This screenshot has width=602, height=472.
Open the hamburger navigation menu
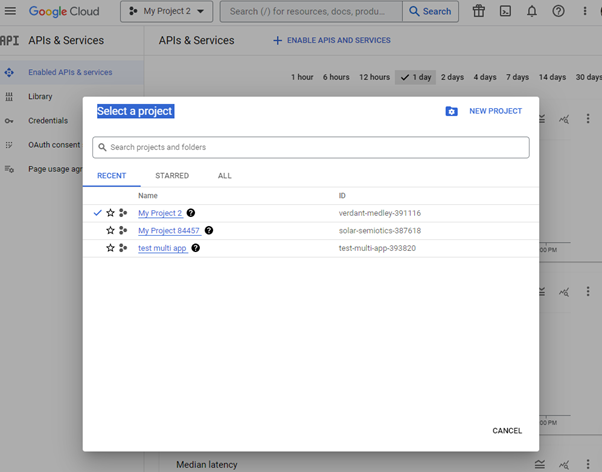[x=10, y=11]
